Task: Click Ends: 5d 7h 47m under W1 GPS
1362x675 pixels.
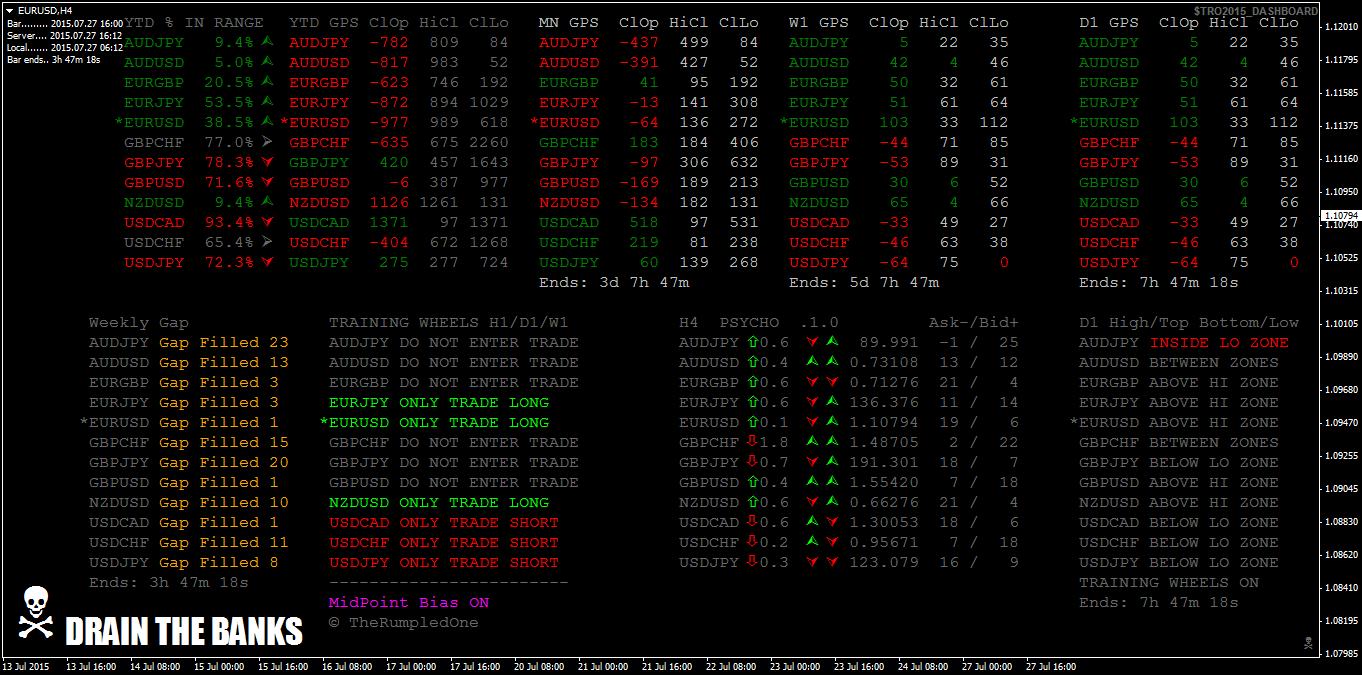Action: click(864, 283)
